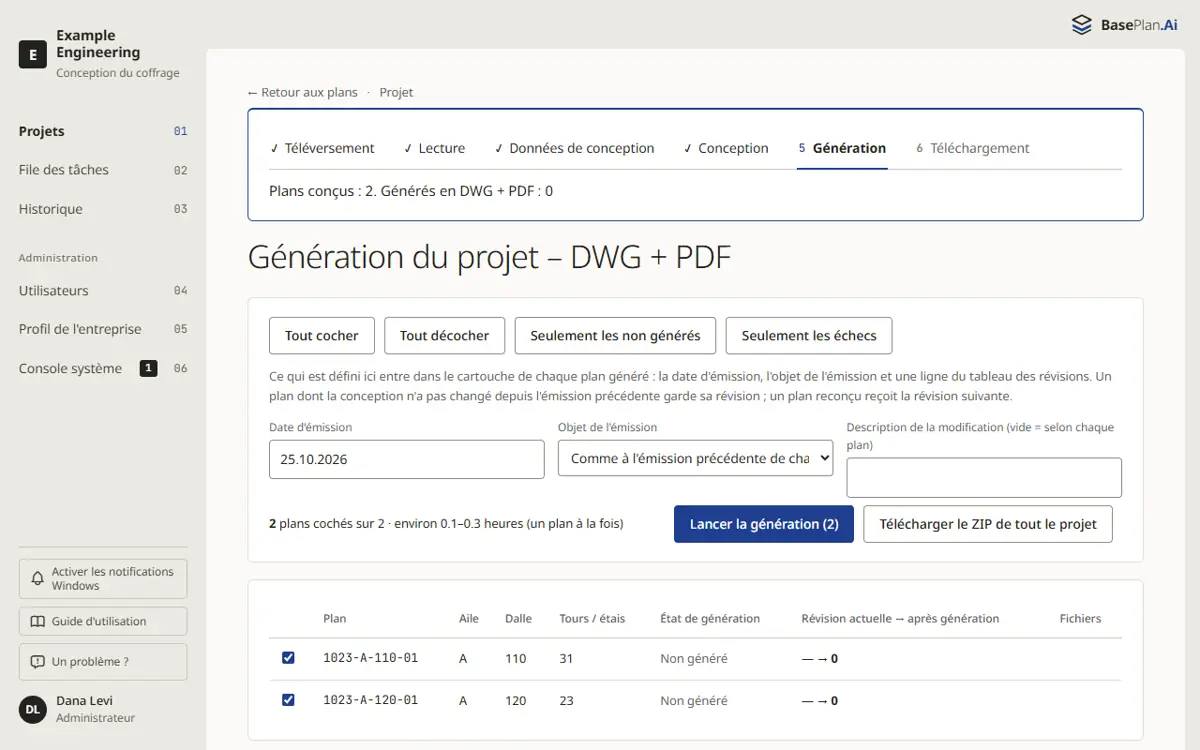The height and width of the screenshot is (750, 1200).
Task: Open Console système
Action: pos(103,368)
